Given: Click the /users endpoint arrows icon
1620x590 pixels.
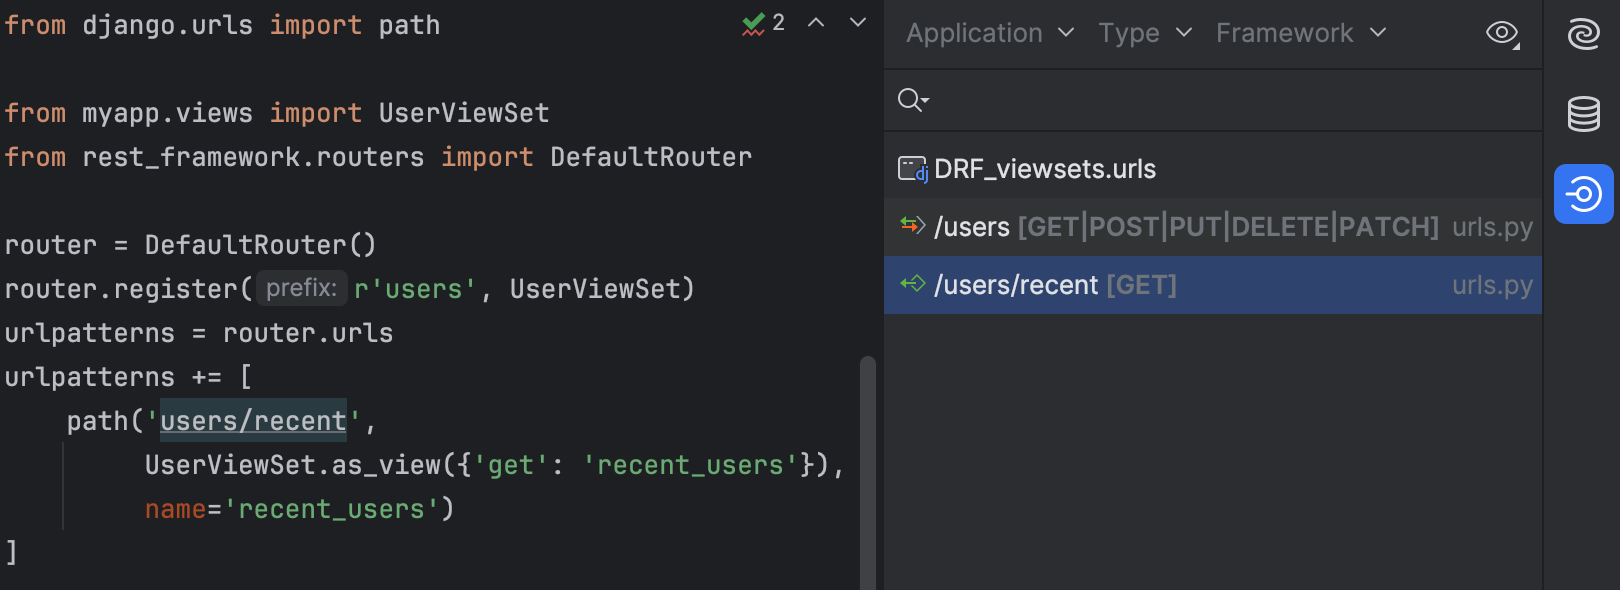Looking at the screenshot, I should tap(912, 226).
